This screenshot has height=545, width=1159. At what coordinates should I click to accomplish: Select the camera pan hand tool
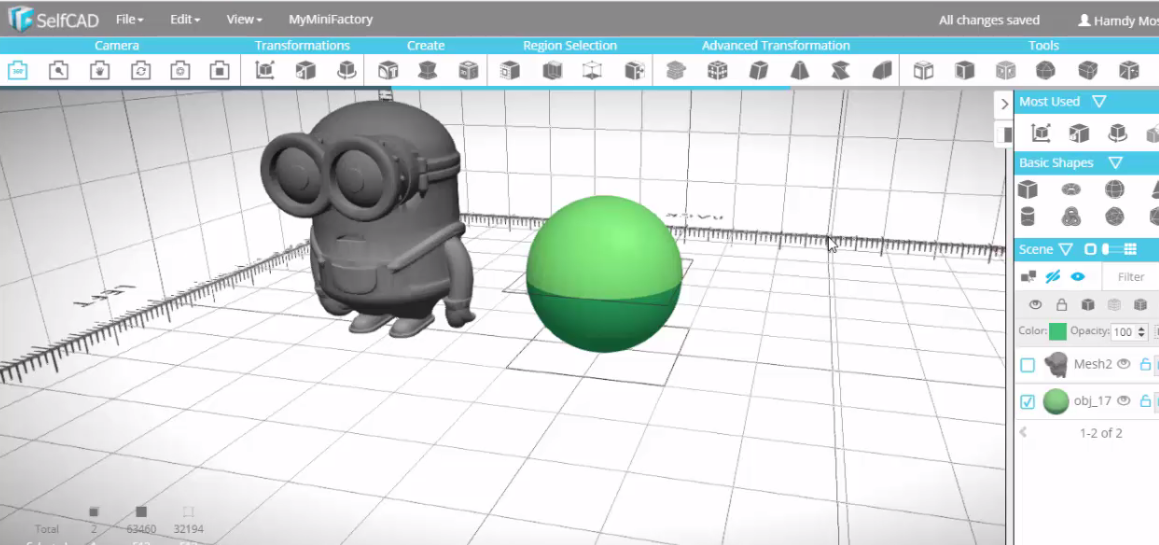[100, 71]
